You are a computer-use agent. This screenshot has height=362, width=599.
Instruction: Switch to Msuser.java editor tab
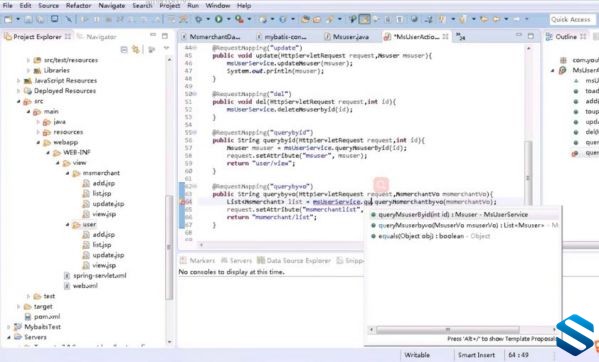point(346,37)
